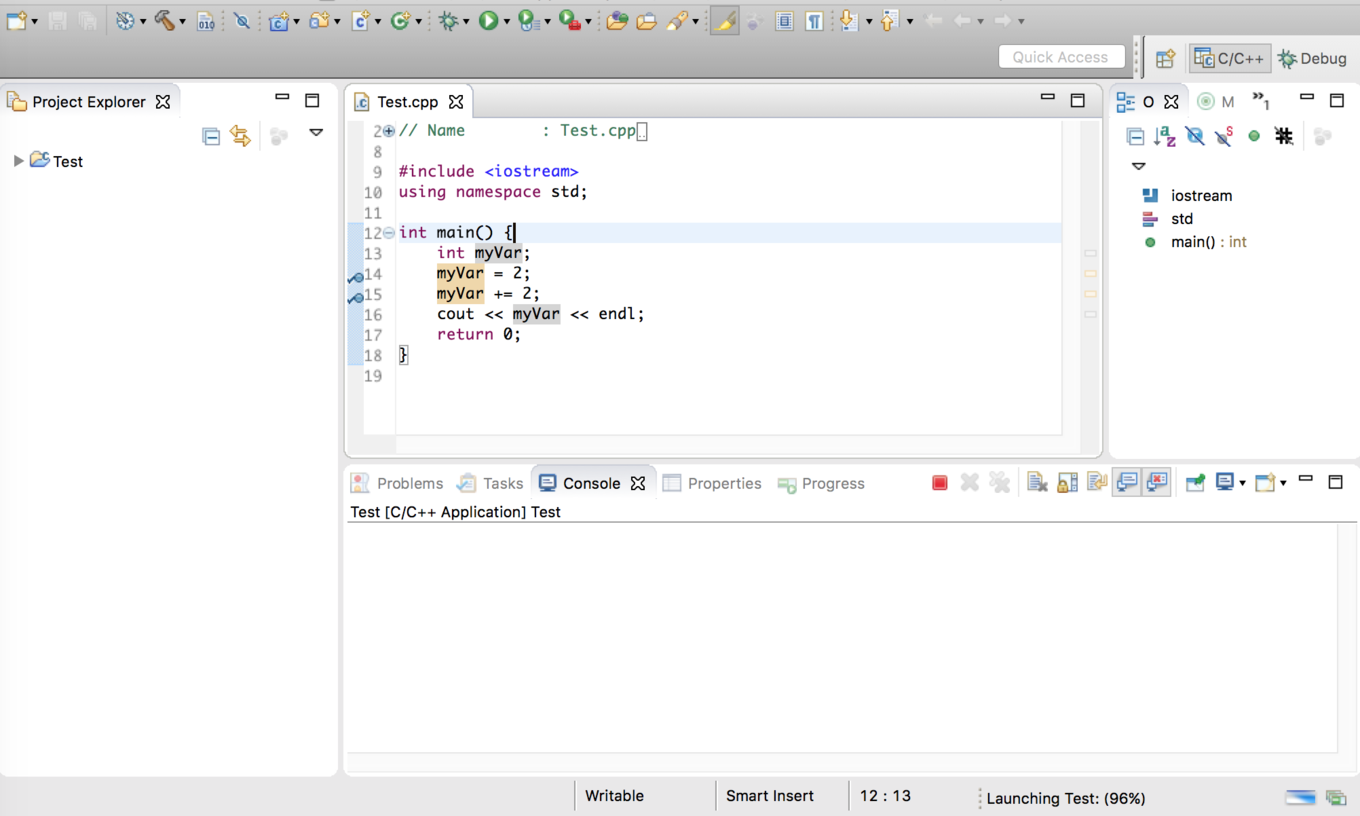This screenshot has width=1360, height=816.
Task: Open the Open Console dropdown arrow
Action: click(x=1283, y=484)
